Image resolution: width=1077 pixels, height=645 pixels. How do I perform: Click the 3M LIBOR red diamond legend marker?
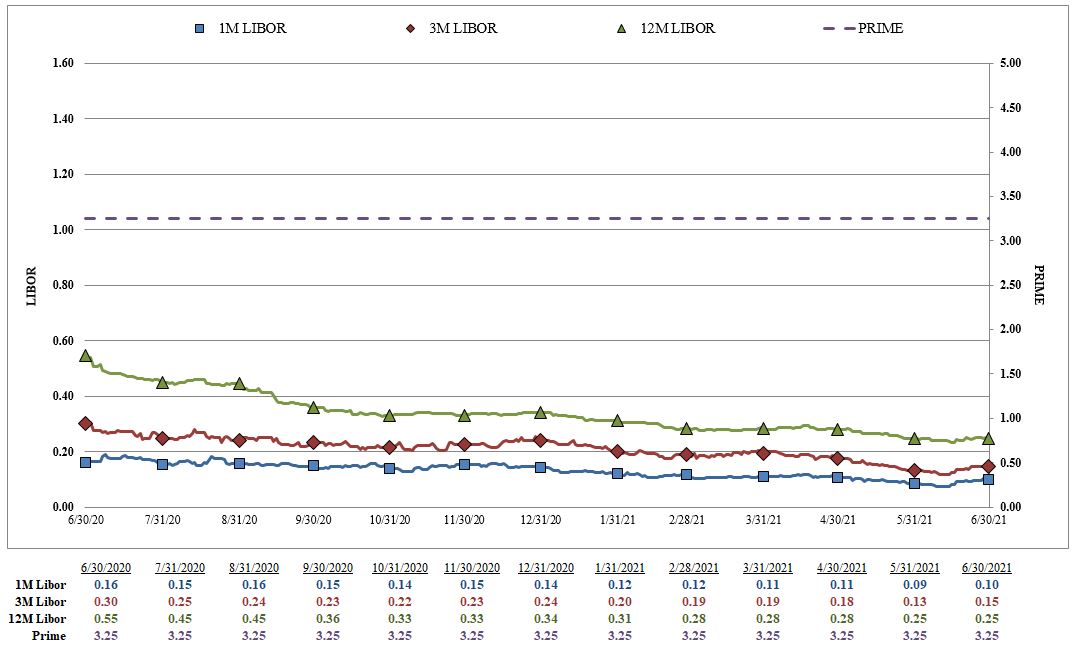click(410, 28)
